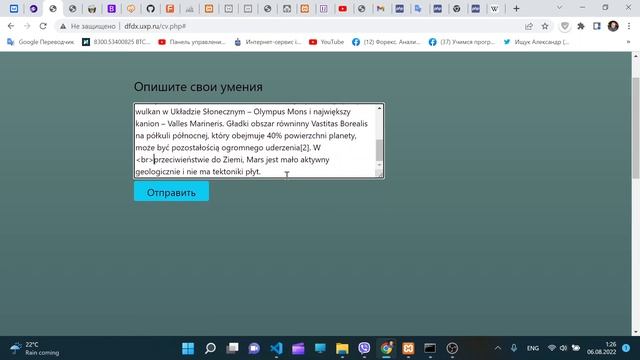Go back to the previous page
The image size is (640, 360).
click(11, 26)
